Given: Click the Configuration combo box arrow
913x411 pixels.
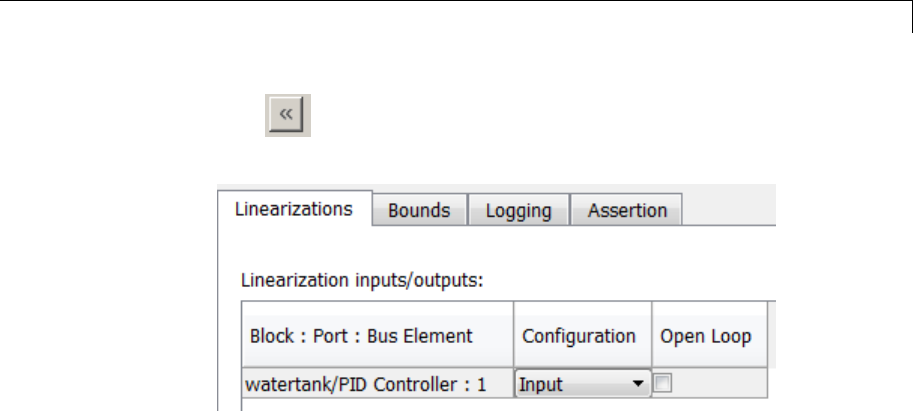Looking at the screenshot, I should tap(637, 384).
